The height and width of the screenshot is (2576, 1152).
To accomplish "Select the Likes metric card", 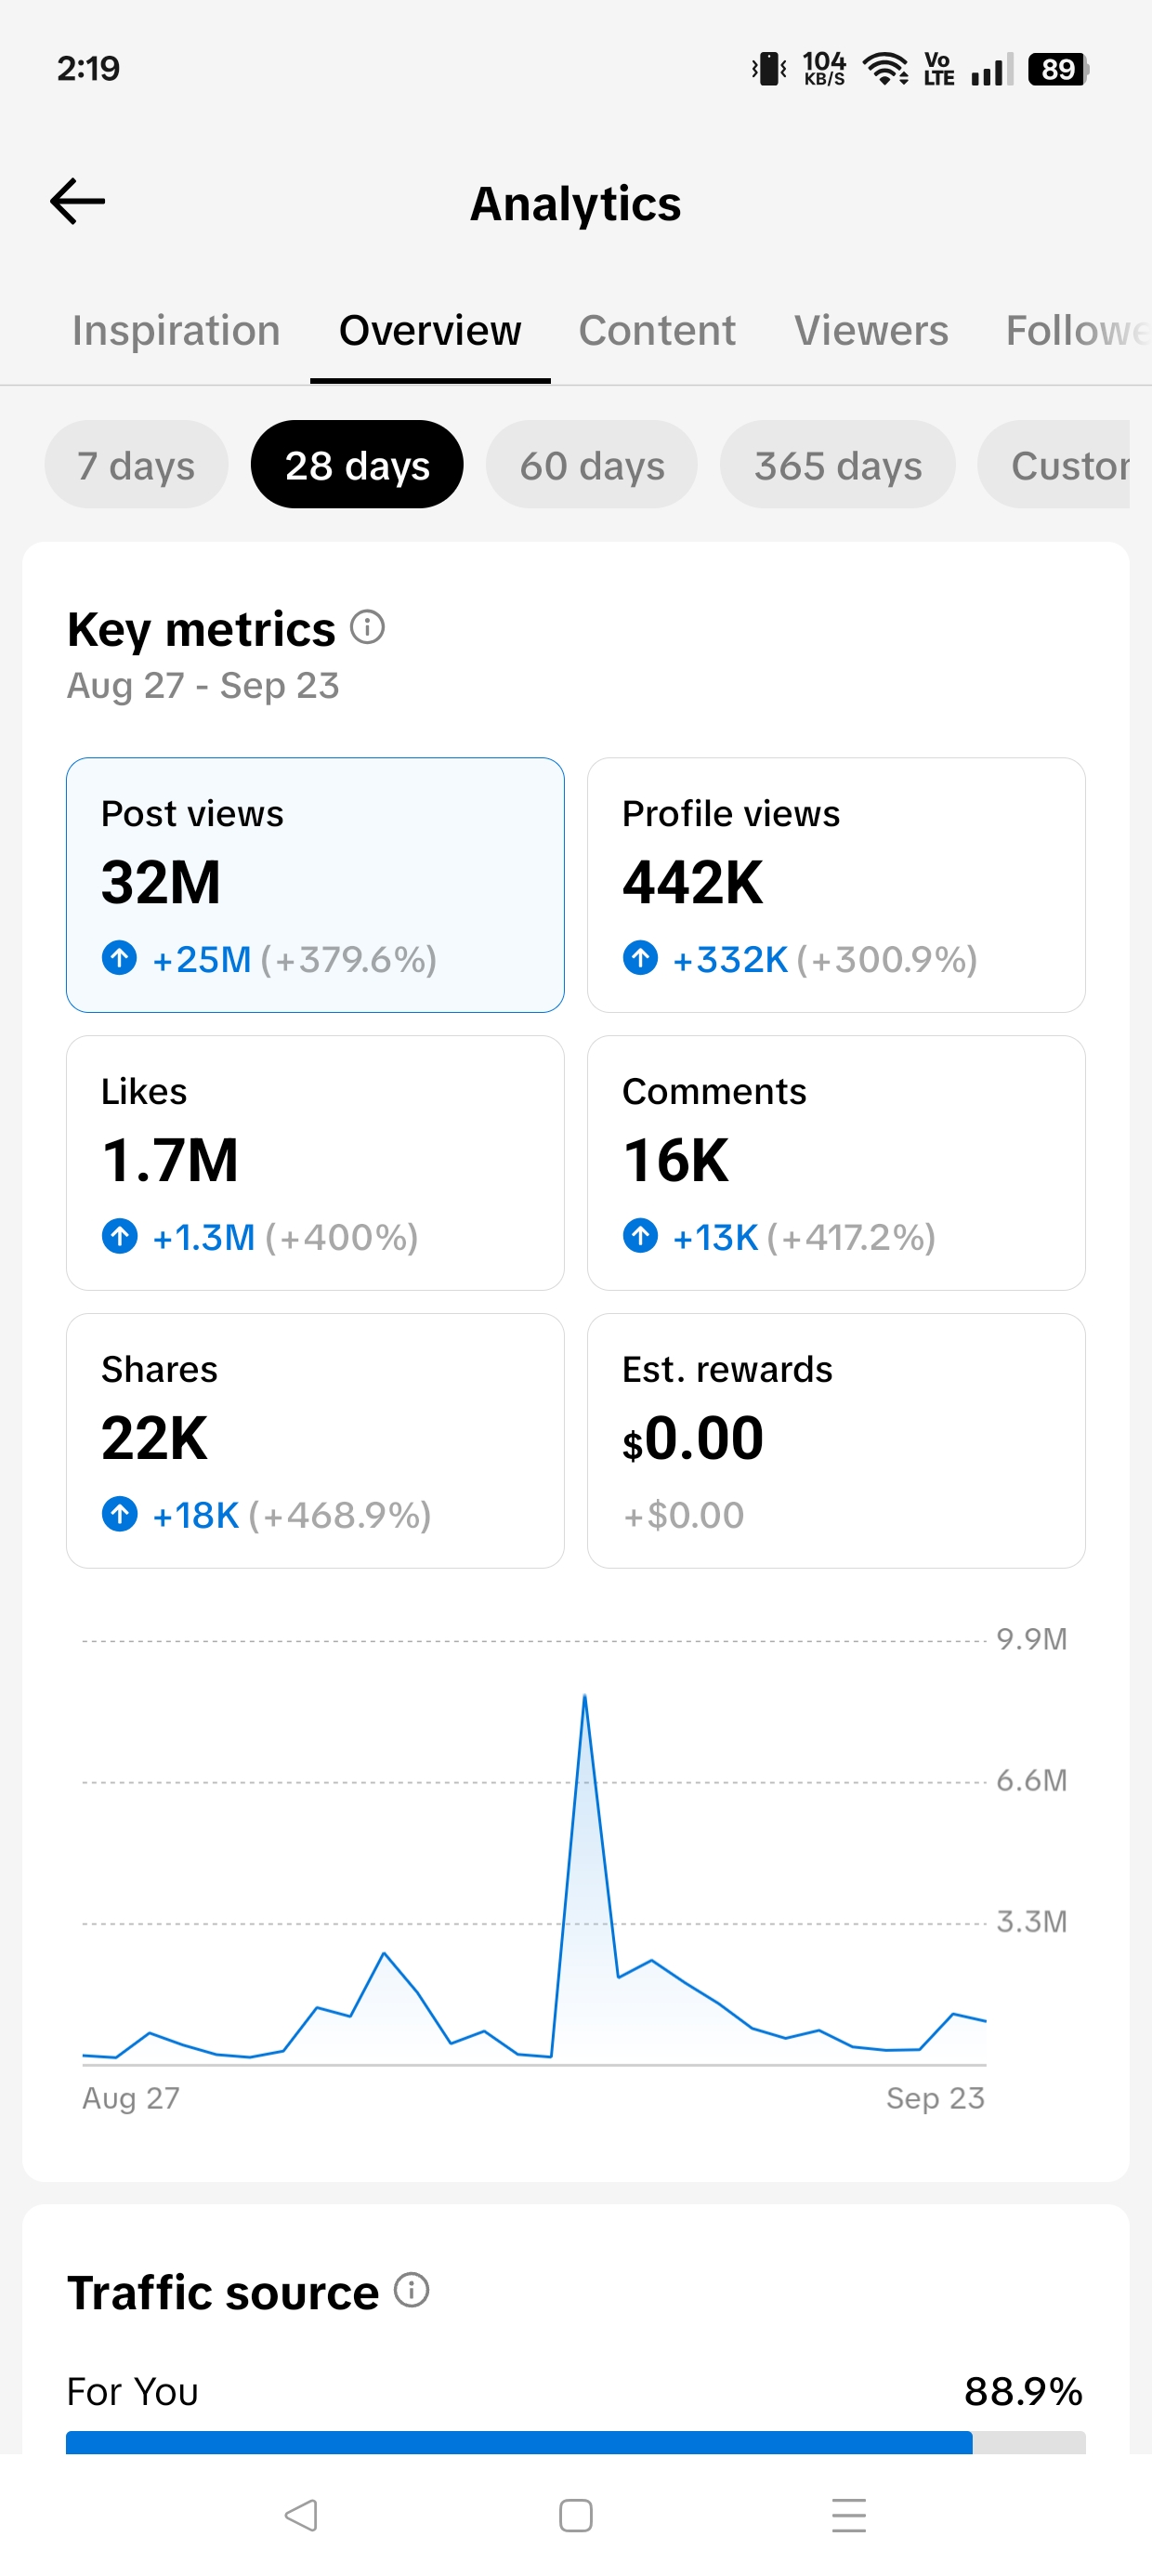I will (x=315, y=1163).
